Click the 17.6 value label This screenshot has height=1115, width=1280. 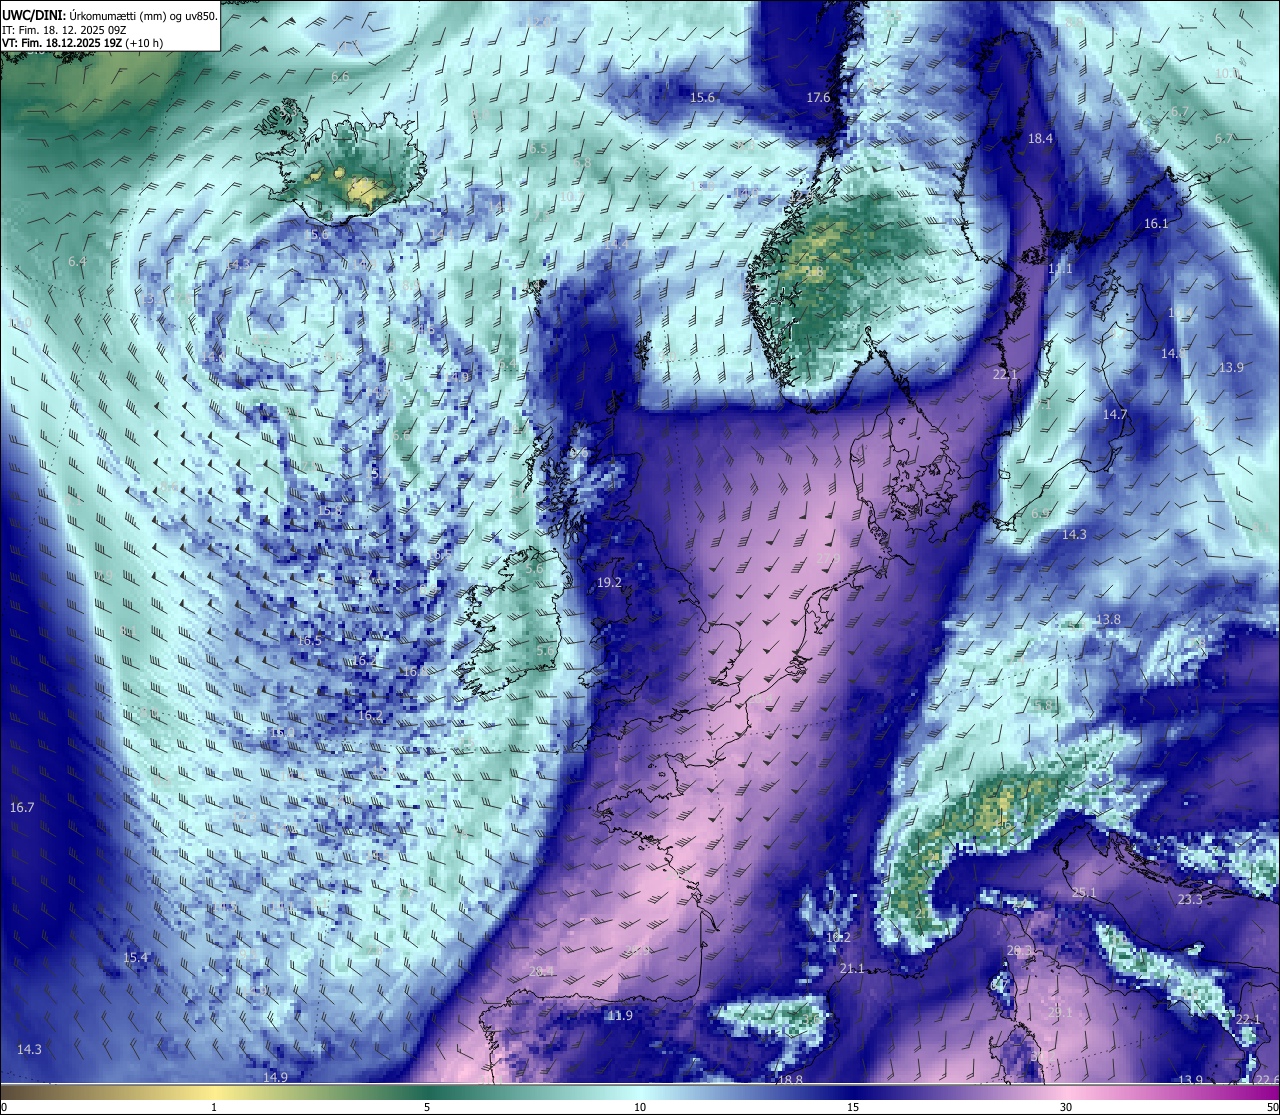click(x=818, y=97)
